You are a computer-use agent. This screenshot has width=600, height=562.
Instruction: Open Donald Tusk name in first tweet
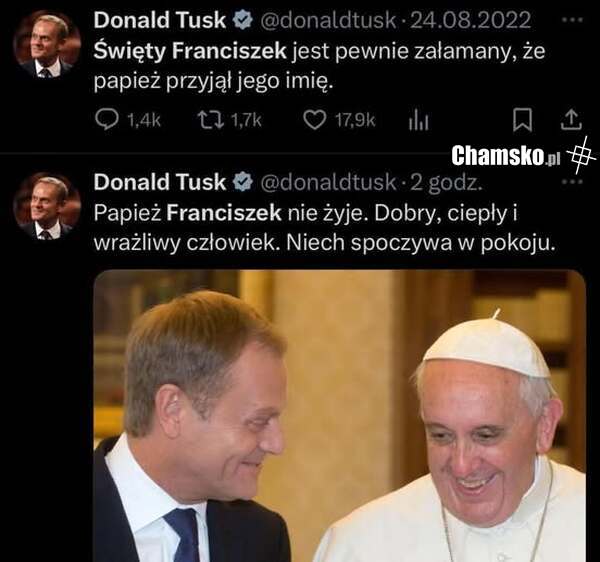(x=160, y=20)
